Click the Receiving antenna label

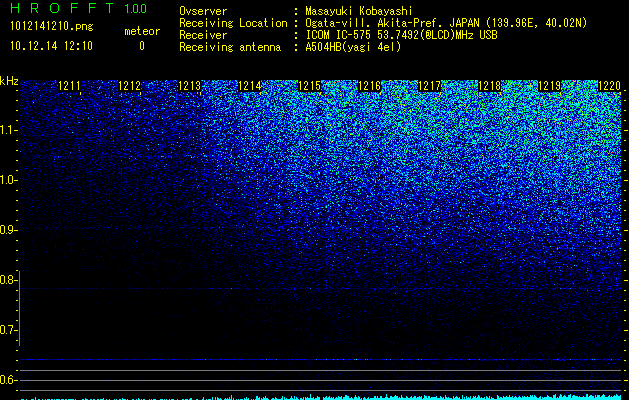(230, 47)
